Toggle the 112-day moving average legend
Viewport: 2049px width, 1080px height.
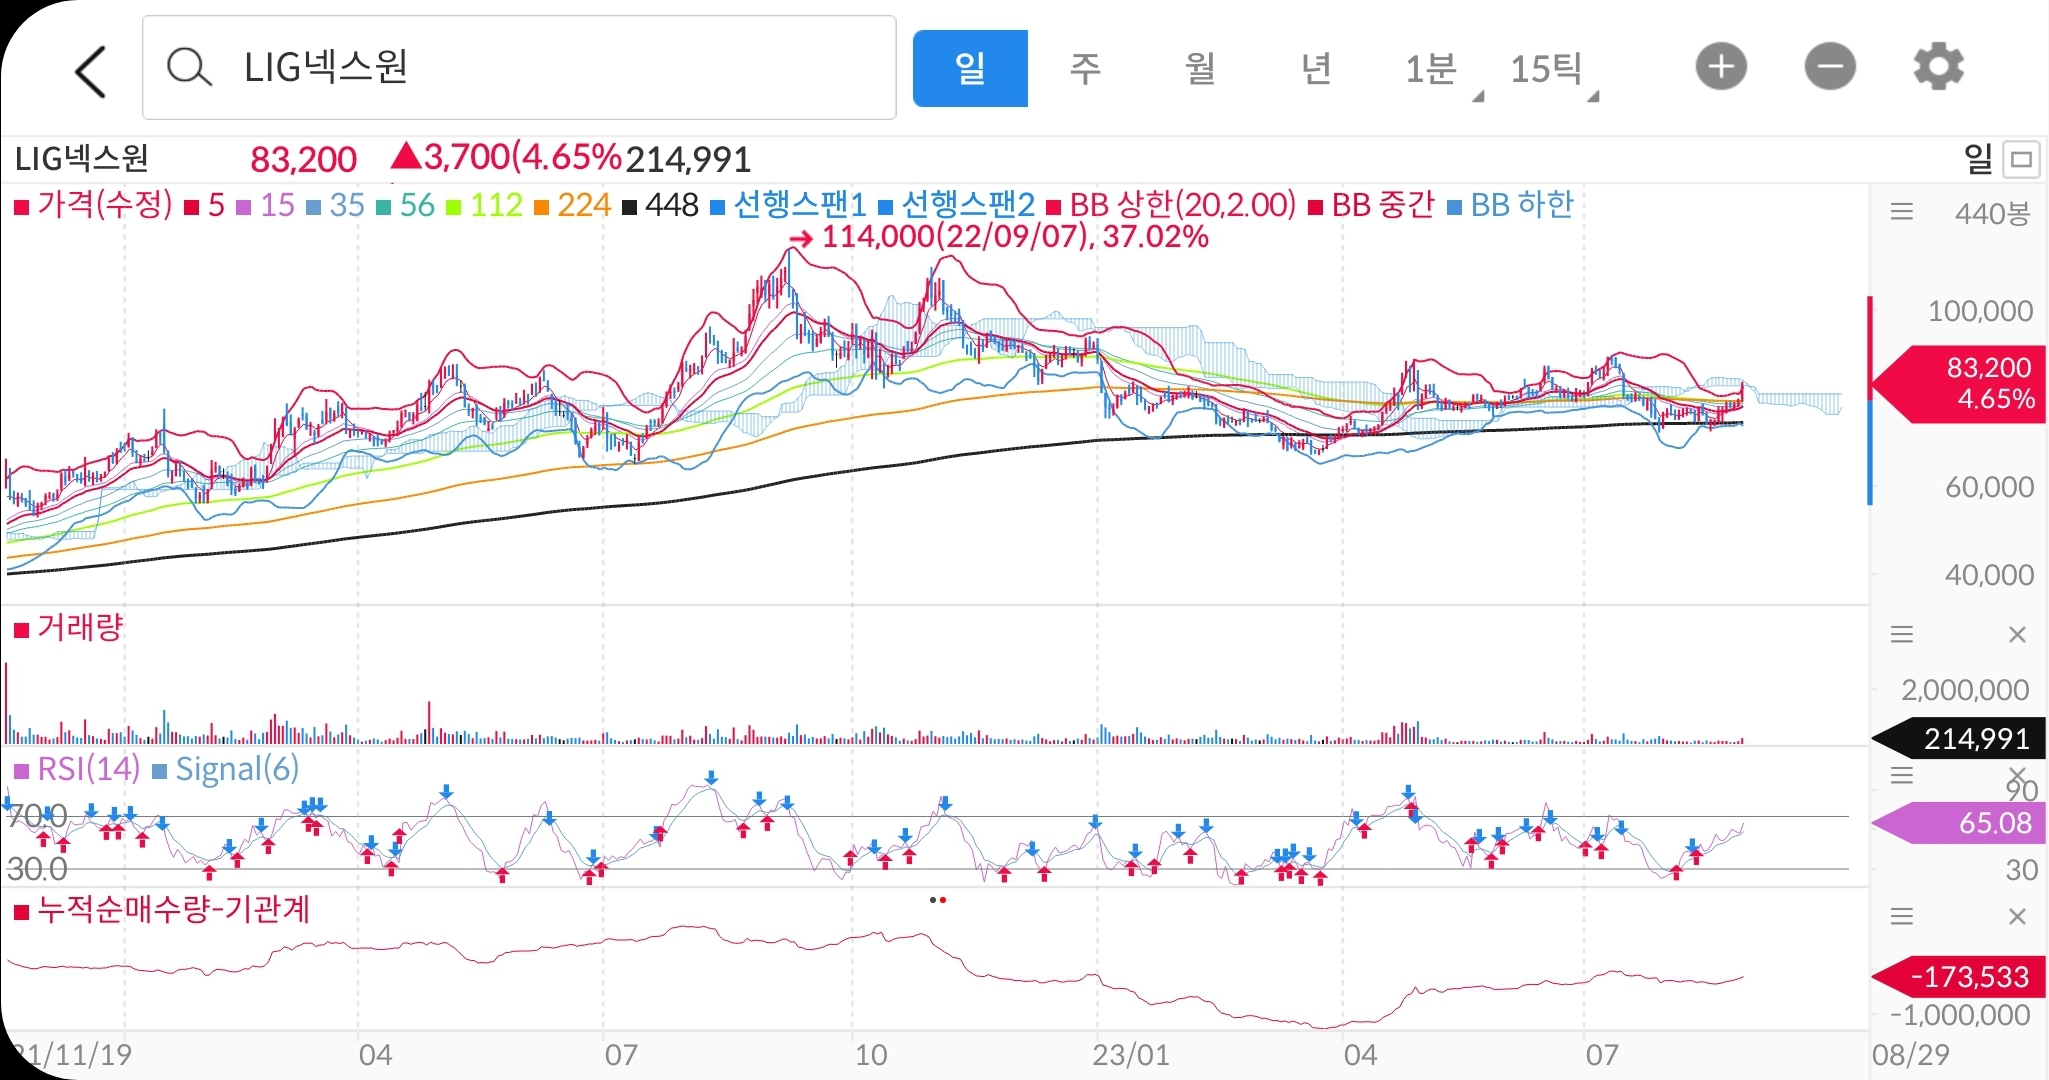pos(484,205)
